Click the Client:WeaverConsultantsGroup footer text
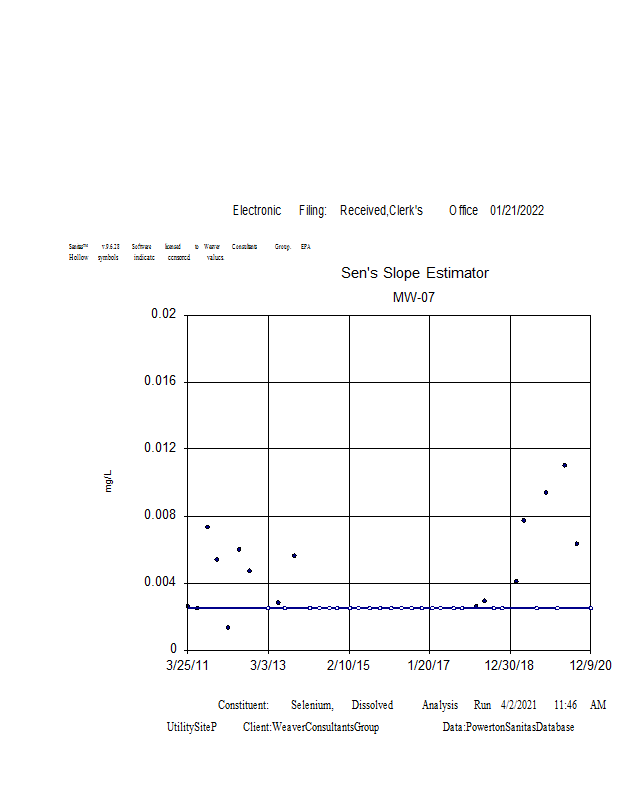 point(311,727)
